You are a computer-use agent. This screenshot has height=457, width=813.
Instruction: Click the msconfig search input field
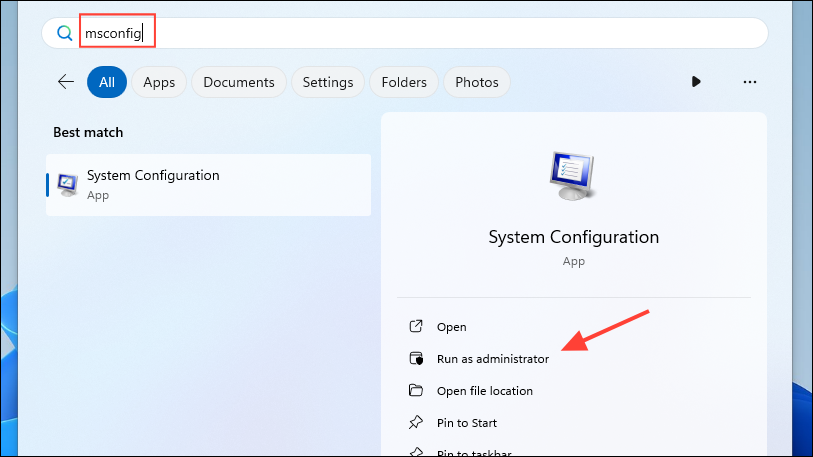coord(404,33)
